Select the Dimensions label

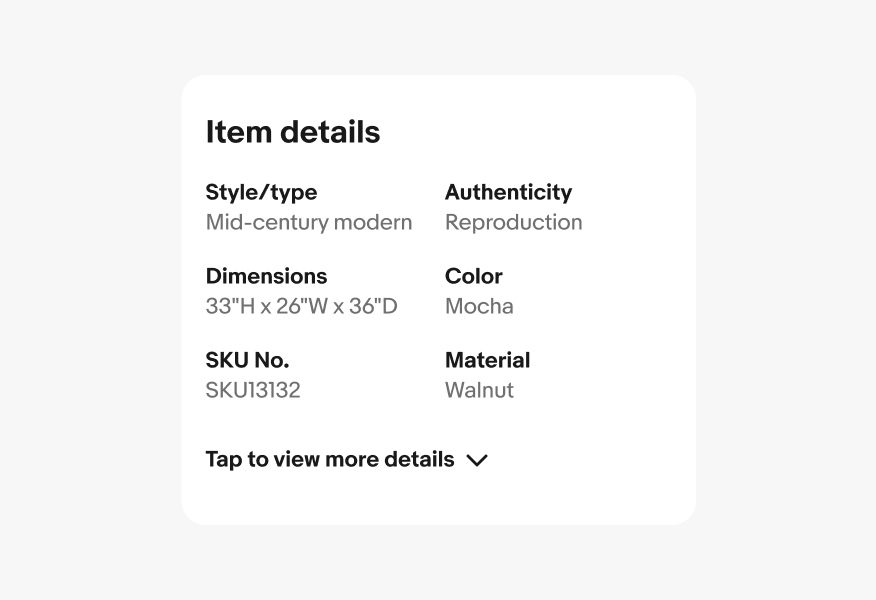[x=266, y=276]
